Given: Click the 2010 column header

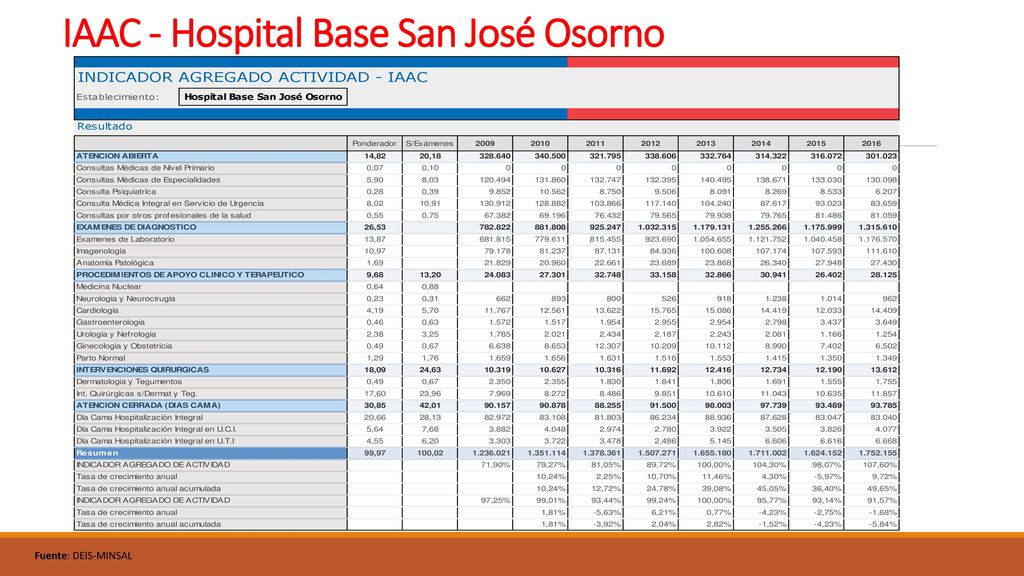Looking at the screenshot, I should pos(540,143).
